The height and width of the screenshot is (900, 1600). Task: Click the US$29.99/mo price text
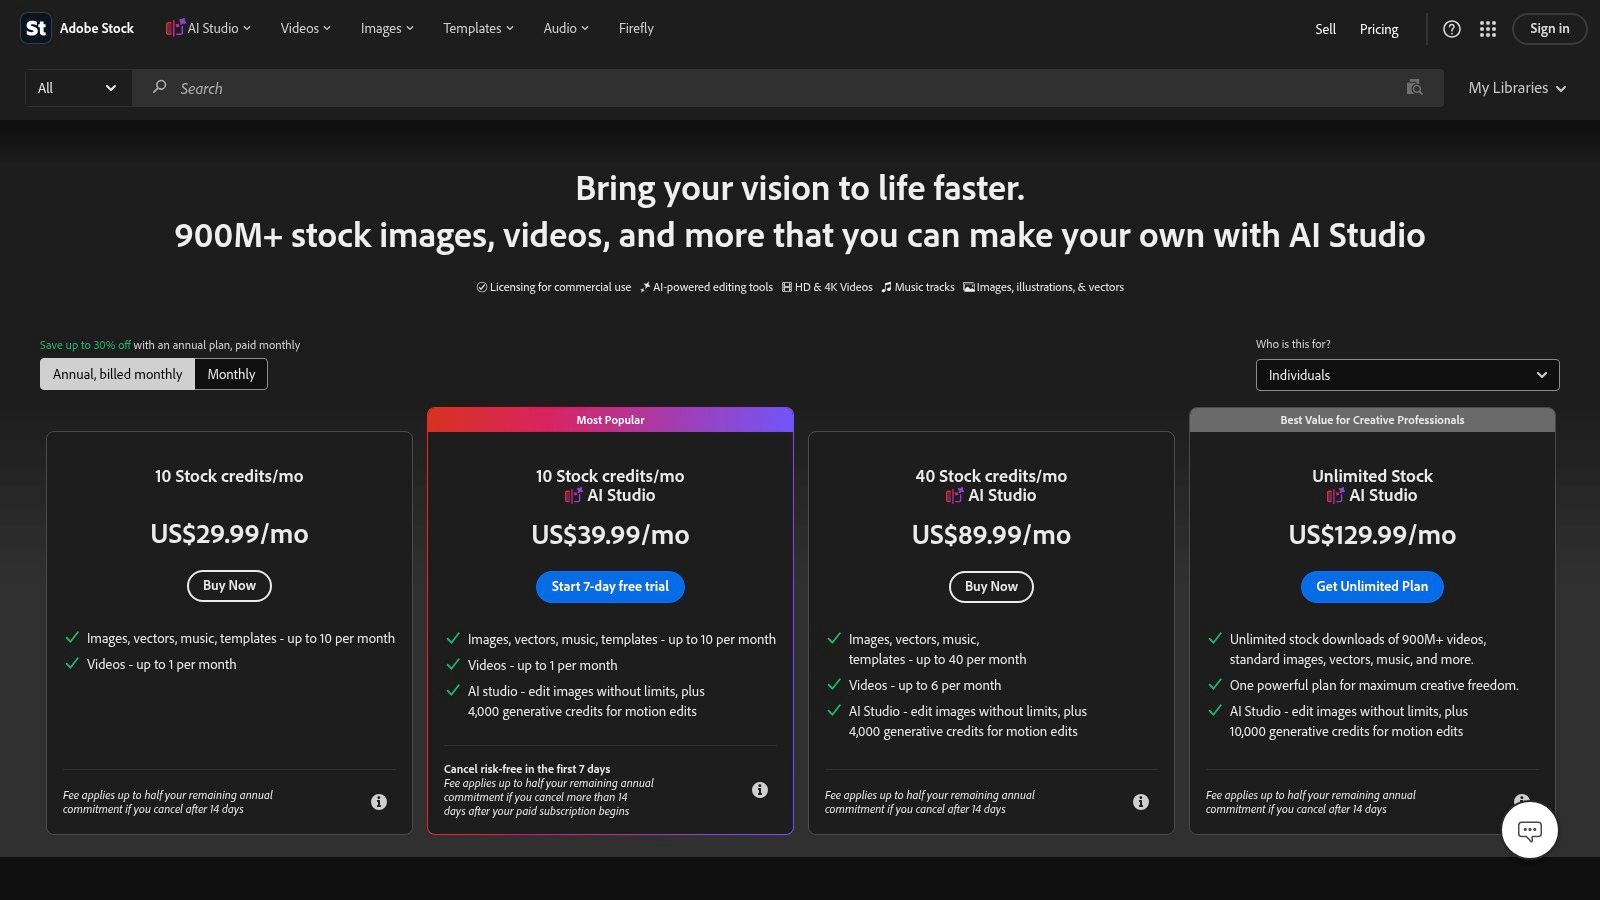coord(229,534)
